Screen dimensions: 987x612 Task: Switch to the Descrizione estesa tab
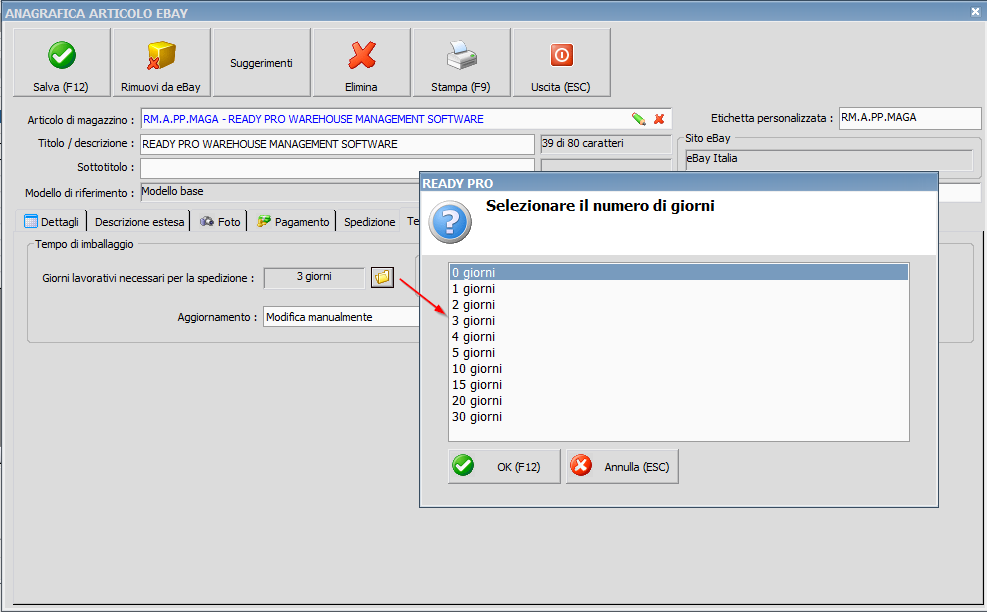point(139,222)
